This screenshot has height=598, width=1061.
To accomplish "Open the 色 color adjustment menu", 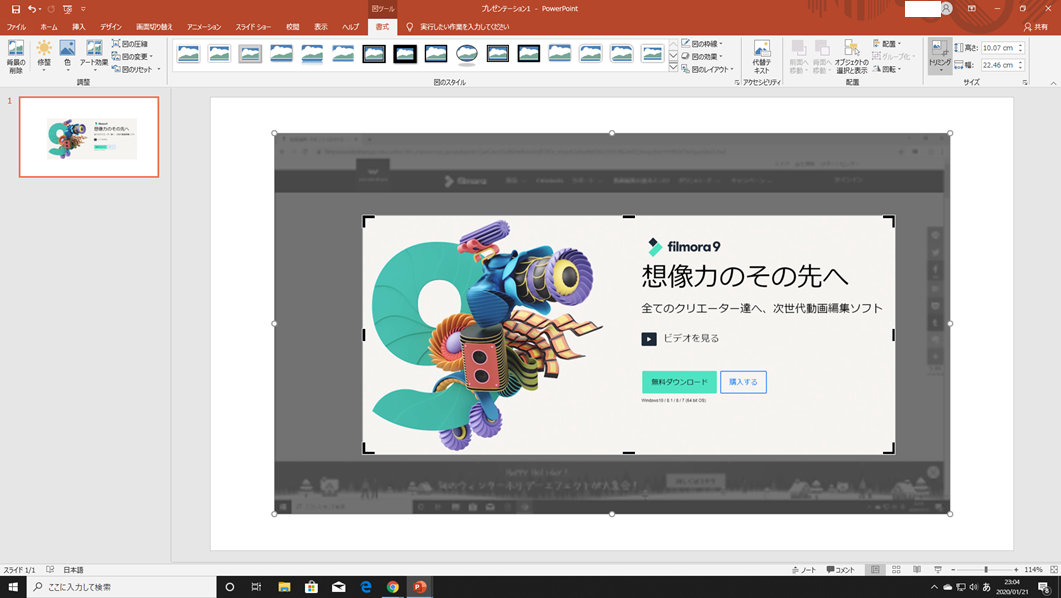I will tap(67, 56).
